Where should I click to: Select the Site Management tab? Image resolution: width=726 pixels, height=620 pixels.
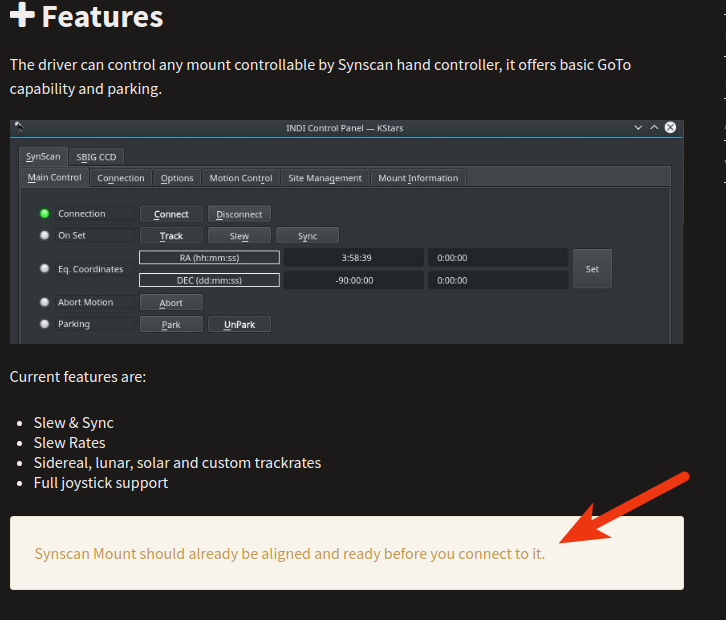pyautogui.click(x=325, y=178)
